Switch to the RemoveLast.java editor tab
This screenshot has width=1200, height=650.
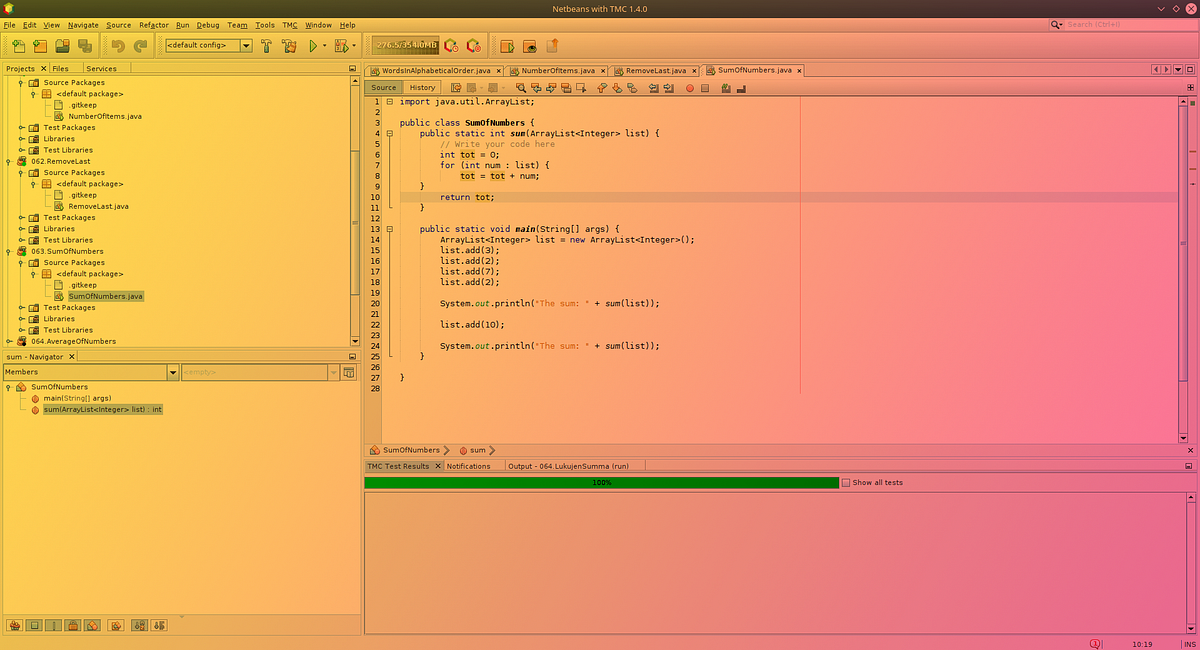point(655,71)
